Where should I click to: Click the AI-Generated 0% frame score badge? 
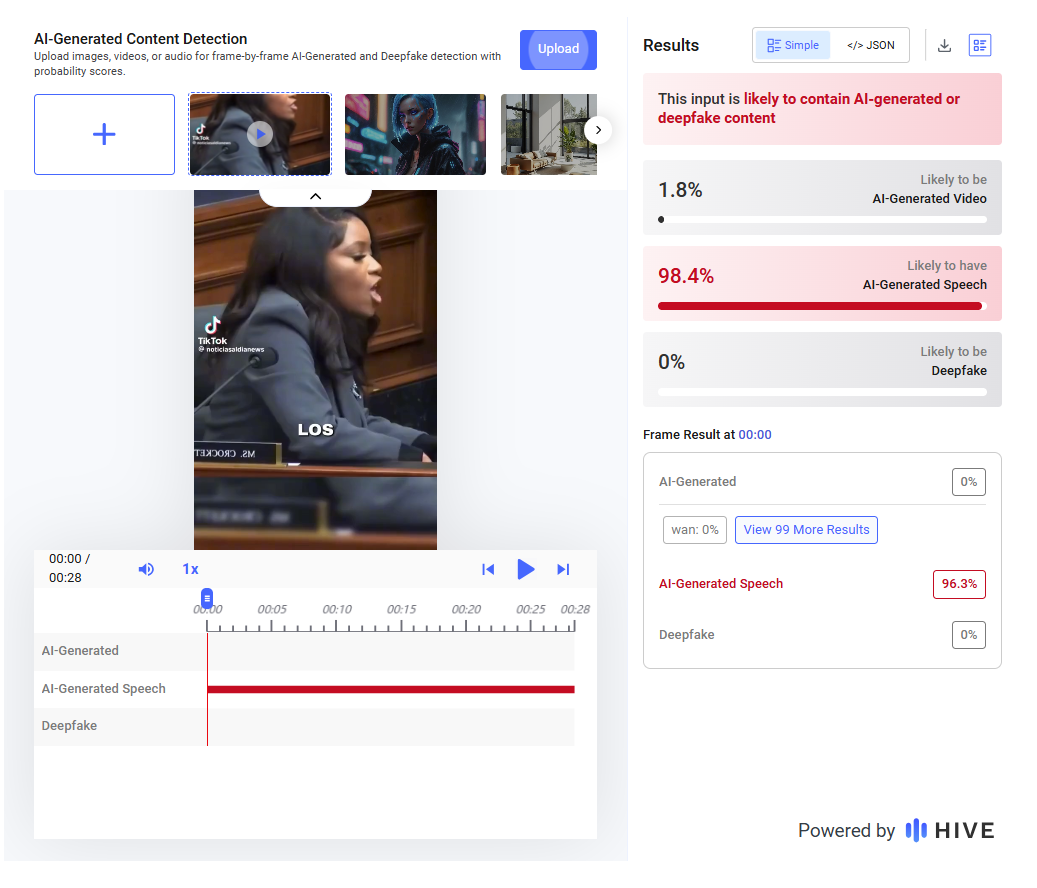pos(968,482)
